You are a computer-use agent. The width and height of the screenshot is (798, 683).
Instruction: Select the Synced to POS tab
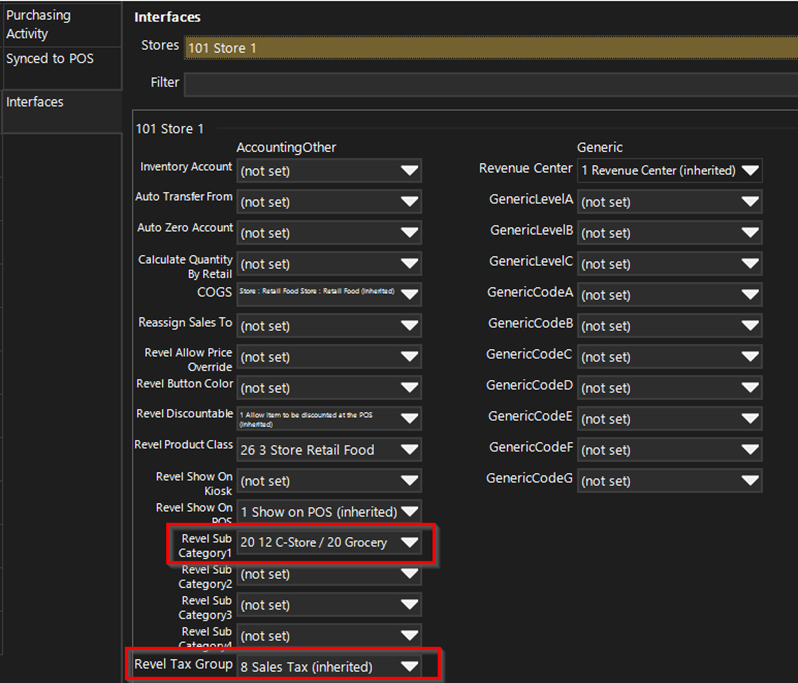(60, 59)
